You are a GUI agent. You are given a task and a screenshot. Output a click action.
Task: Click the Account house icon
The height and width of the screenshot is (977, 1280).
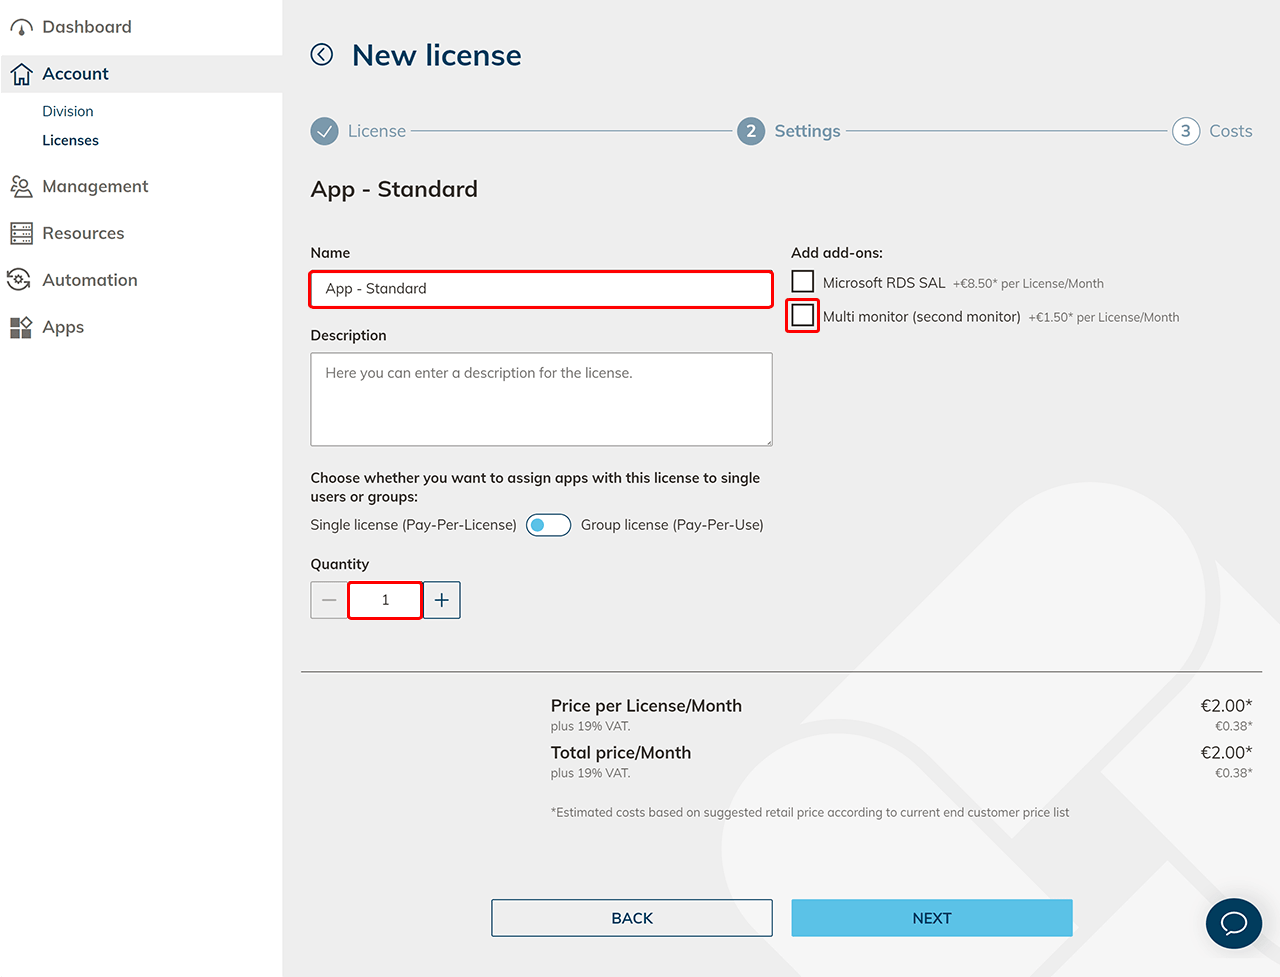coord(21,74)
